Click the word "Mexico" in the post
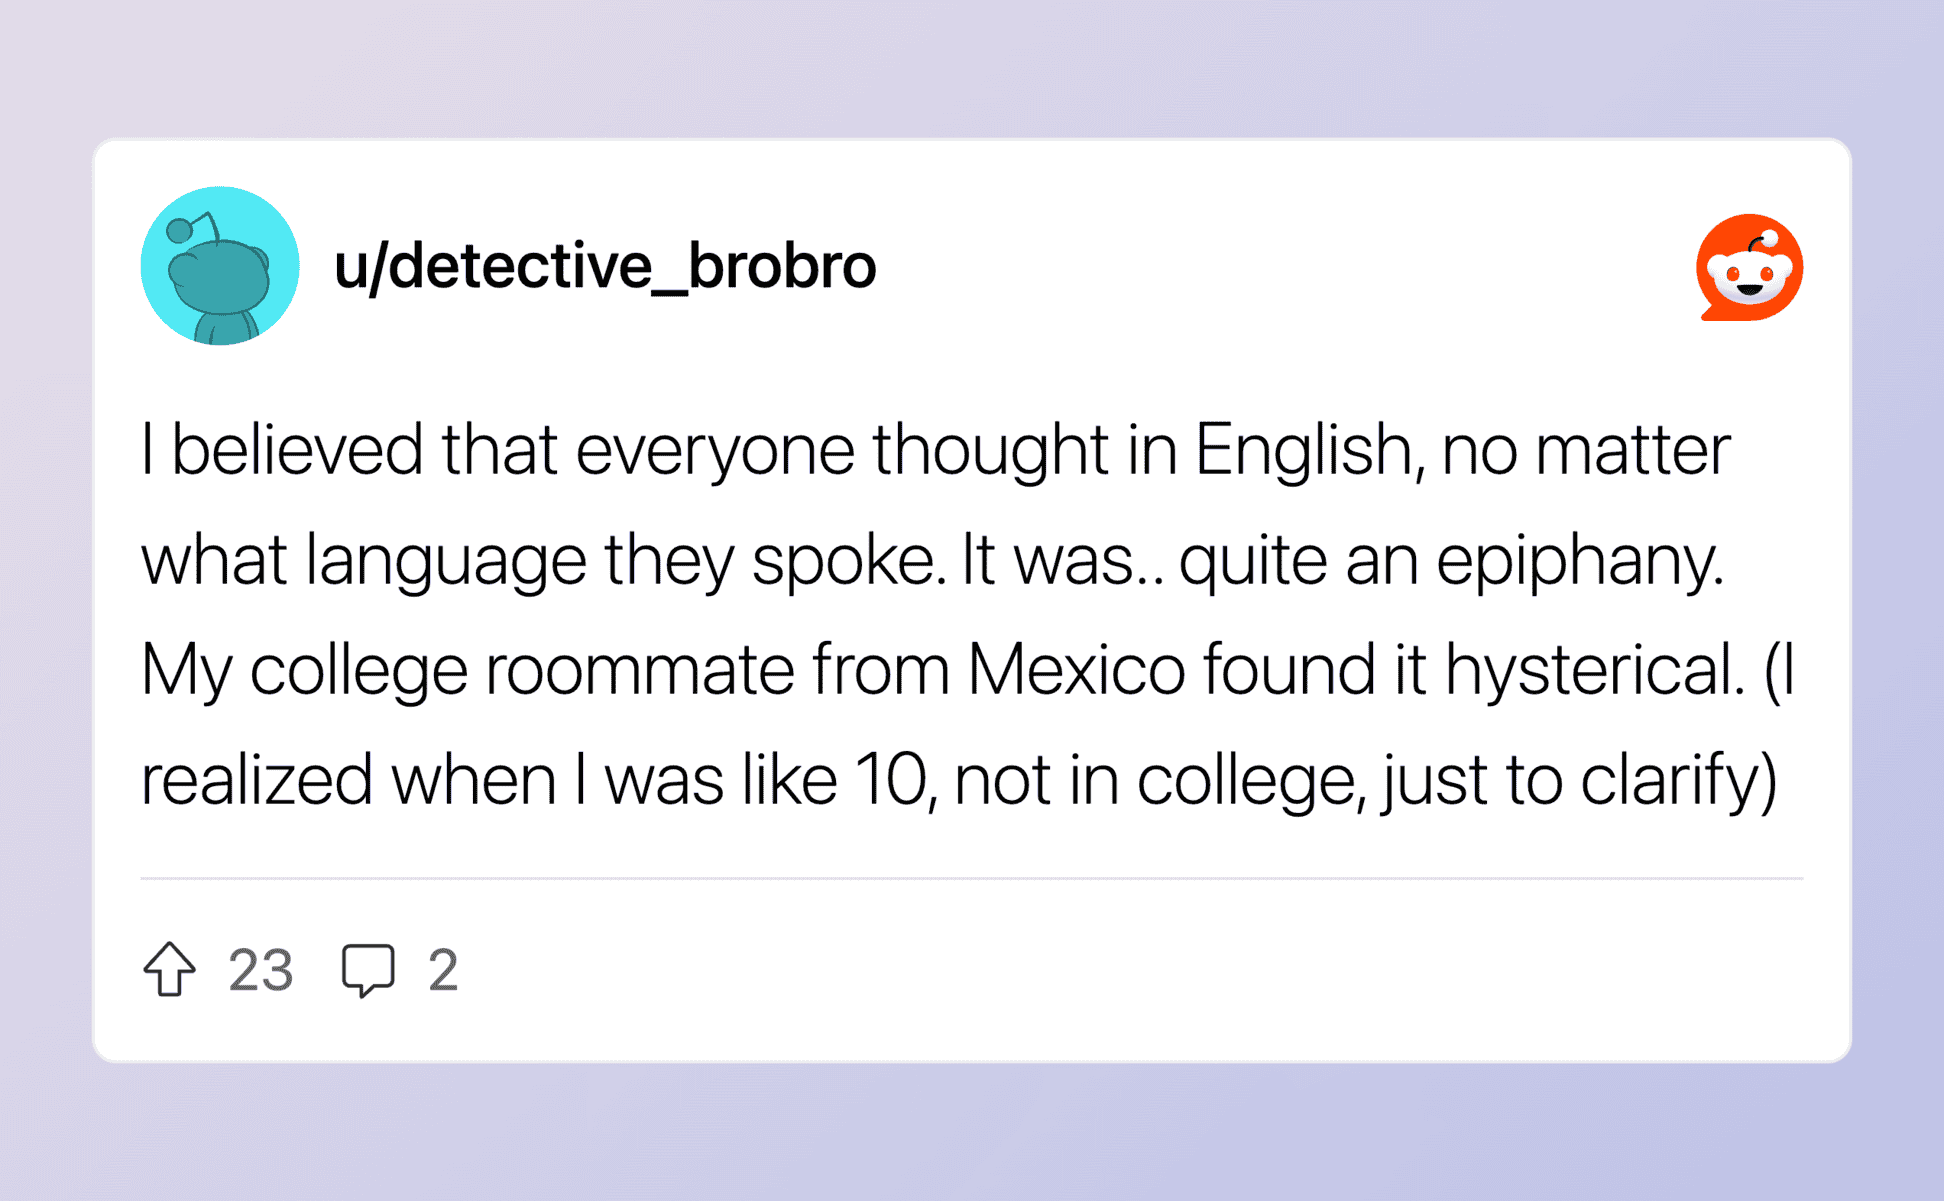1944x1201 pixels. [1075, 669]
